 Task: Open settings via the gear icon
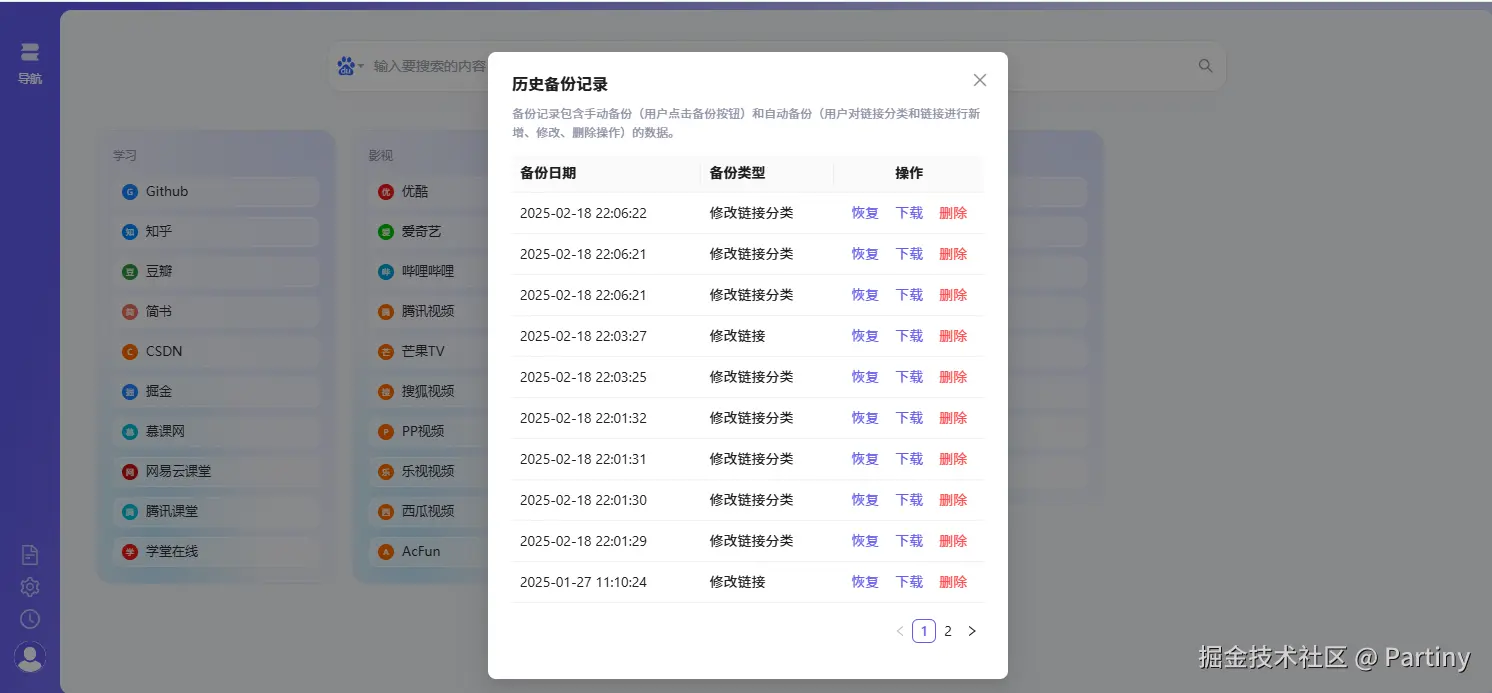[x=29, y=587]
